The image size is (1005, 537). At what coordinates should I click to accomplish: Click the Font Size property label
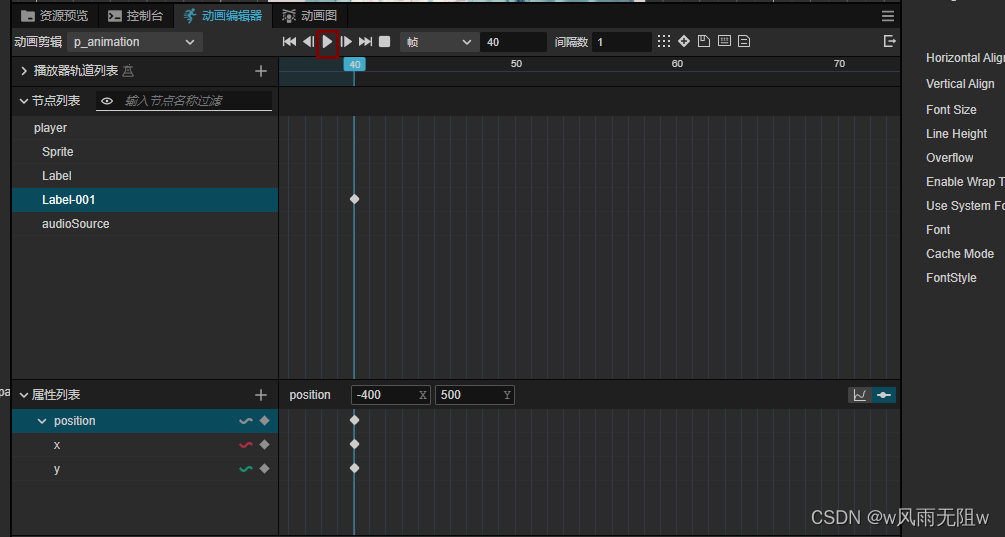pyautogui.click(x=951, y=110)
